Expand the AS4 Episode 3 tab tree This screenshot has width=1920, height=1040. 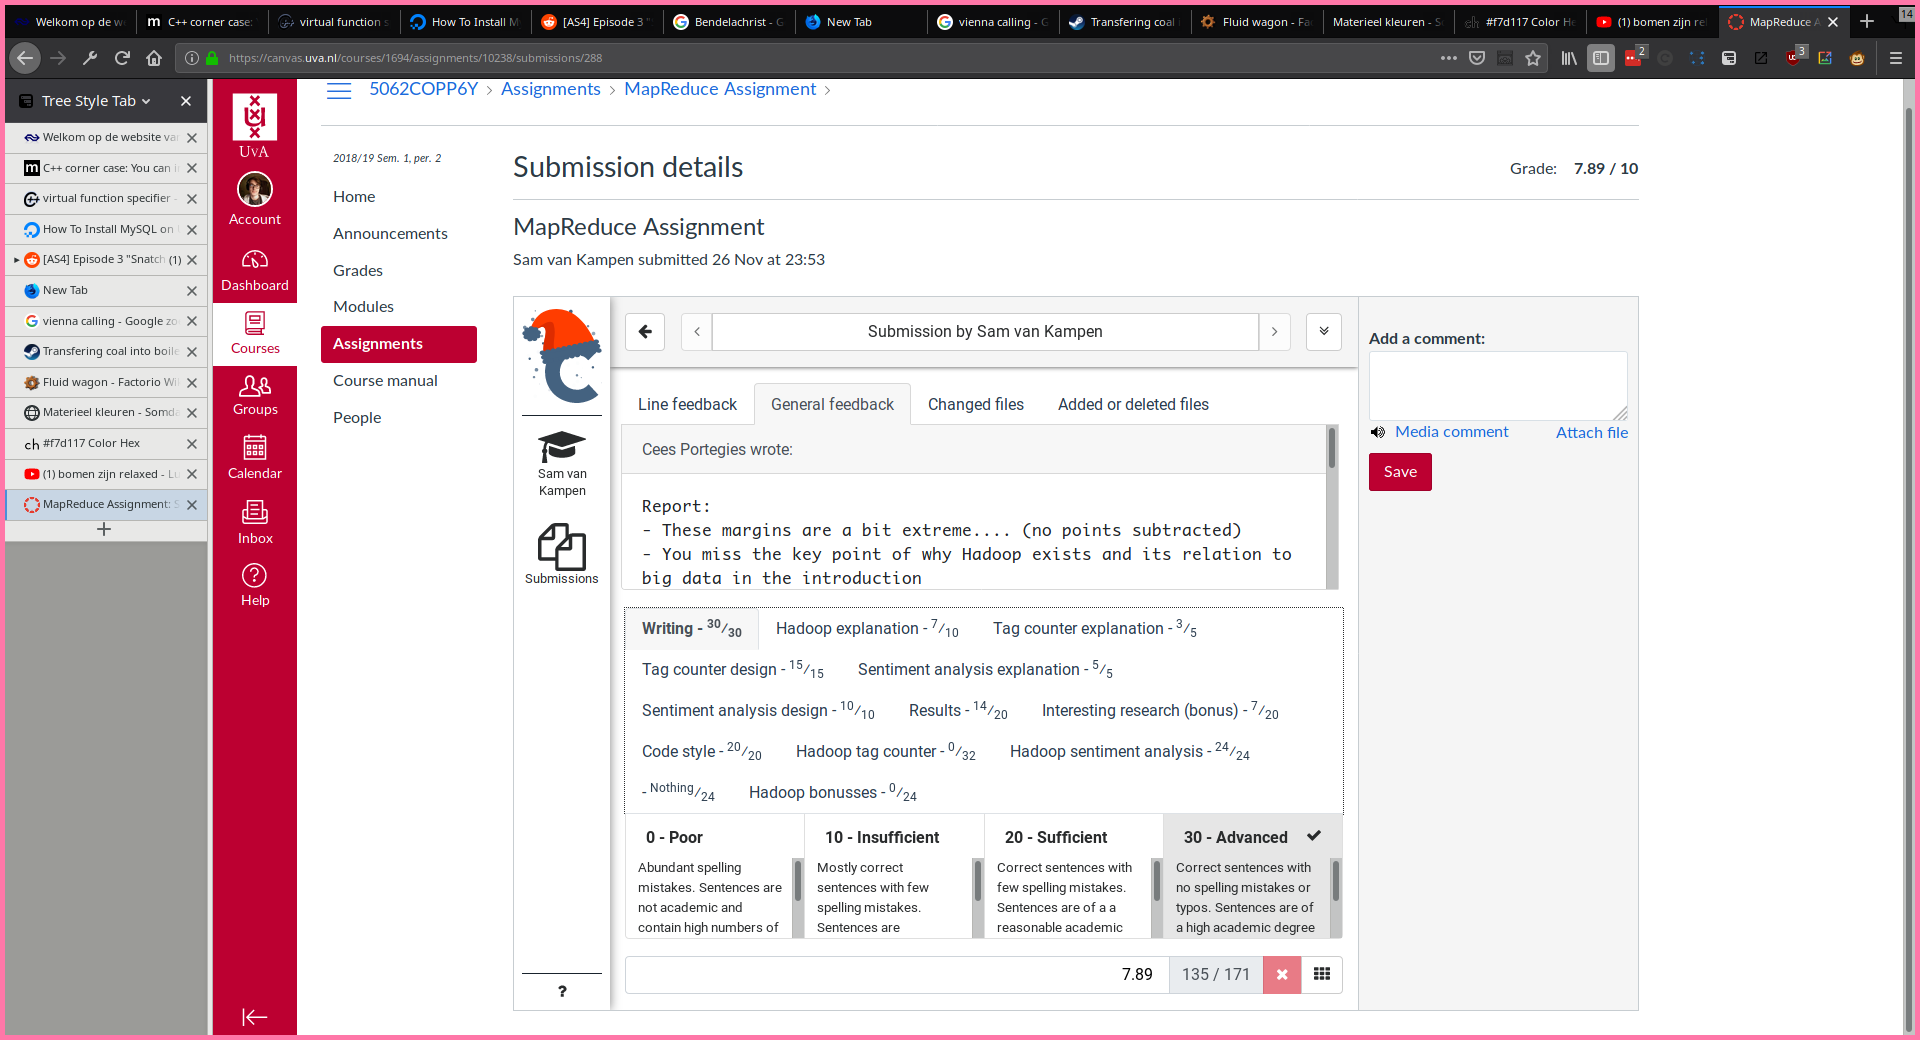point(17,260)
